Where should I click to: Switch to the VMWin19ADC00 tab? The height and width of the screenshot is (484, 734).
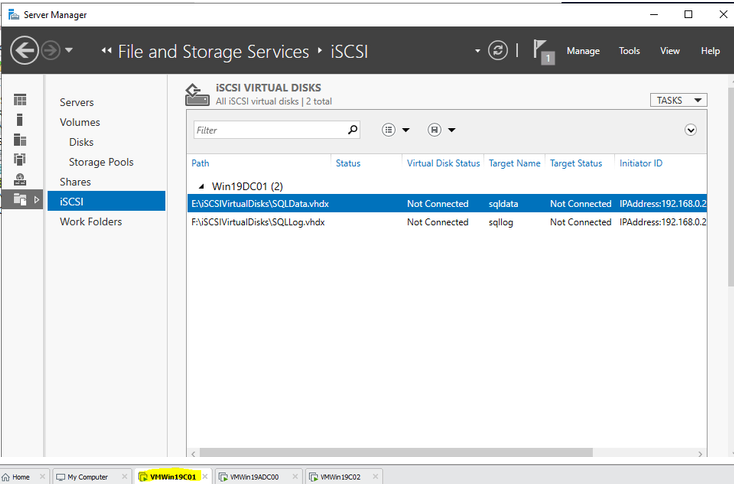[253, 477]
